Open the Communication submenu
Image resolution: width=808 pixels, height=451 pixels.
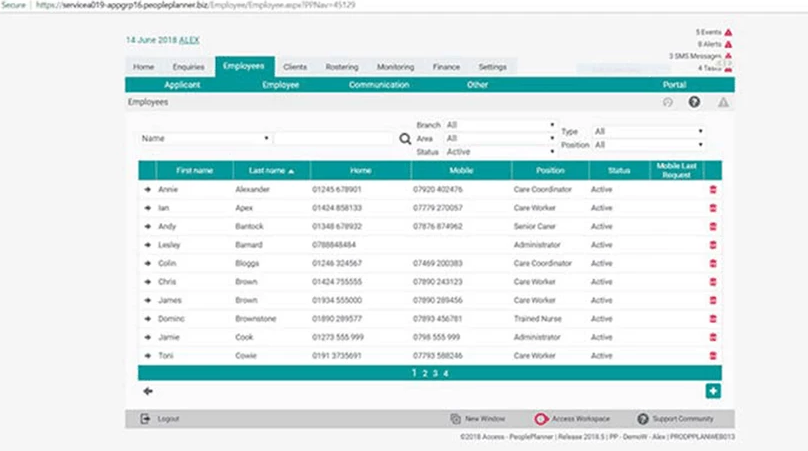[x=379, y=85]
